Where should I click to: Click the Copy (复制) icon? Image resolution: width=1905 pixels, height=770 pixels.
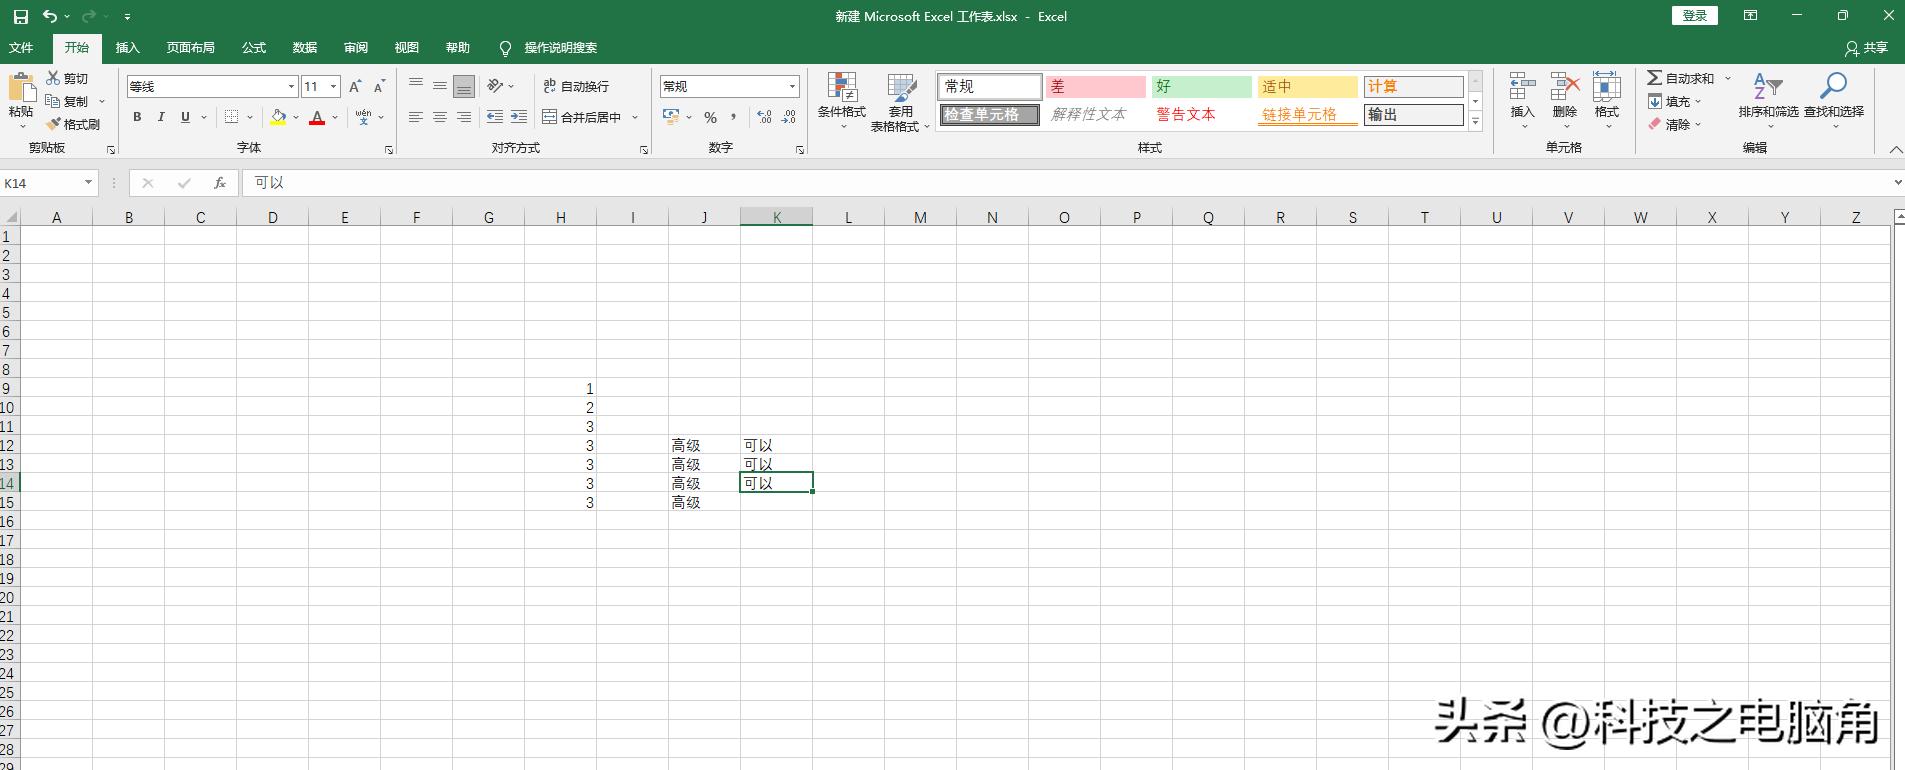tap(53, 101)
